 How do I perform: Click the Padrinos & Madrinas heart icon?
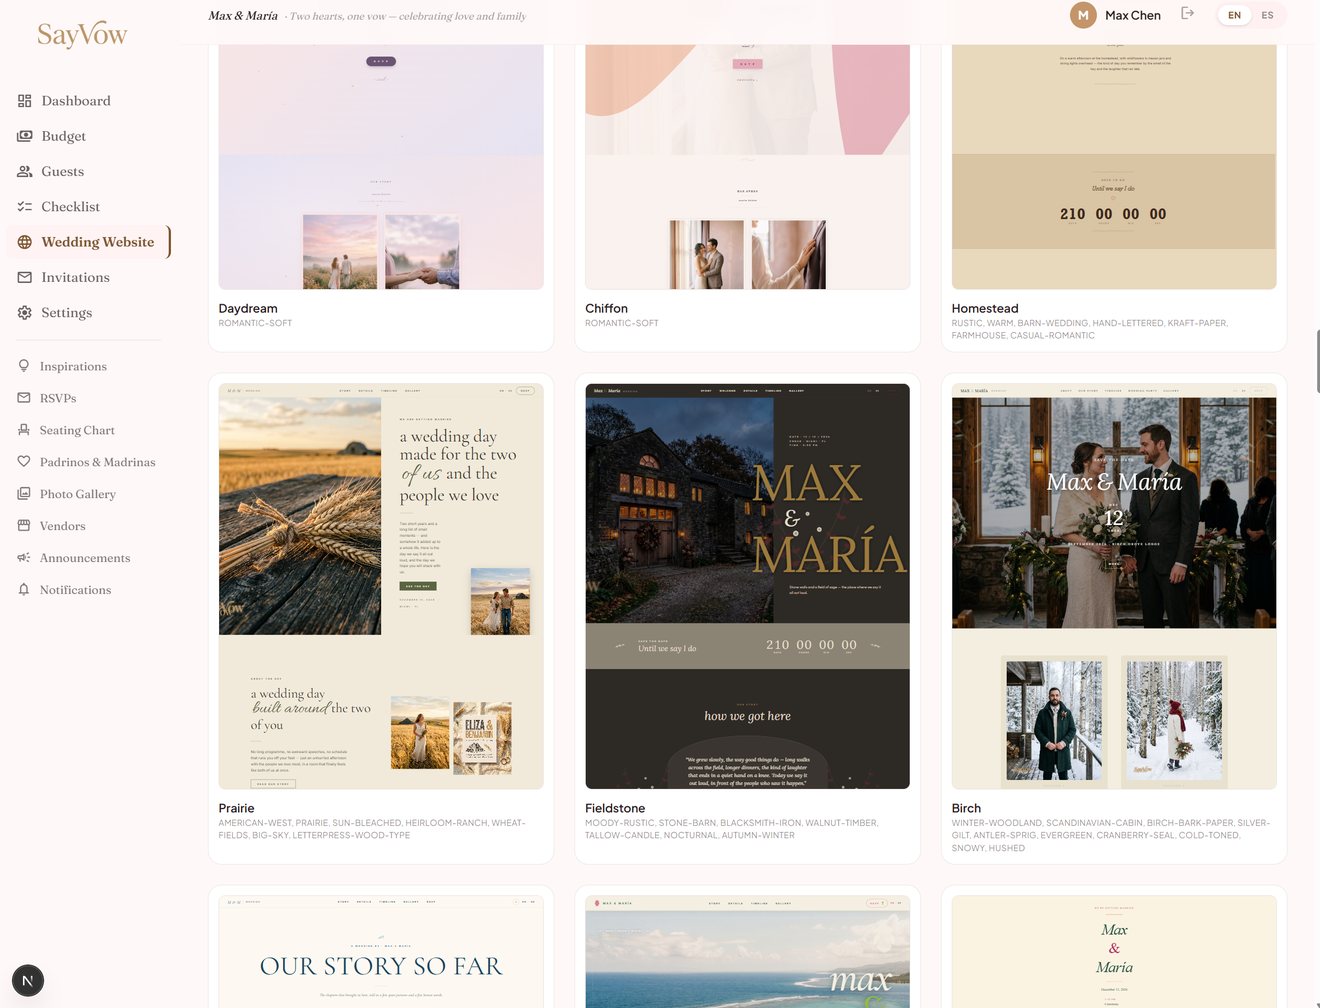pos(24,462)
